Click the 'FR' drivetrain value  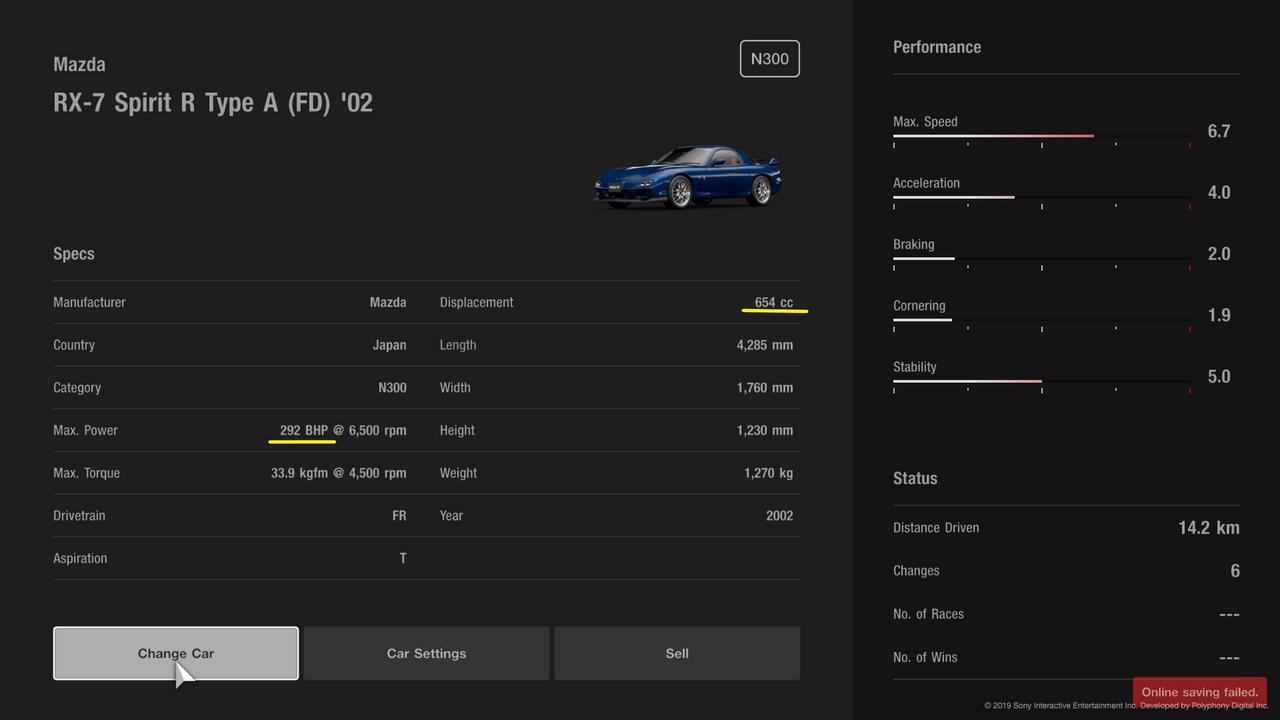(399, 516)
